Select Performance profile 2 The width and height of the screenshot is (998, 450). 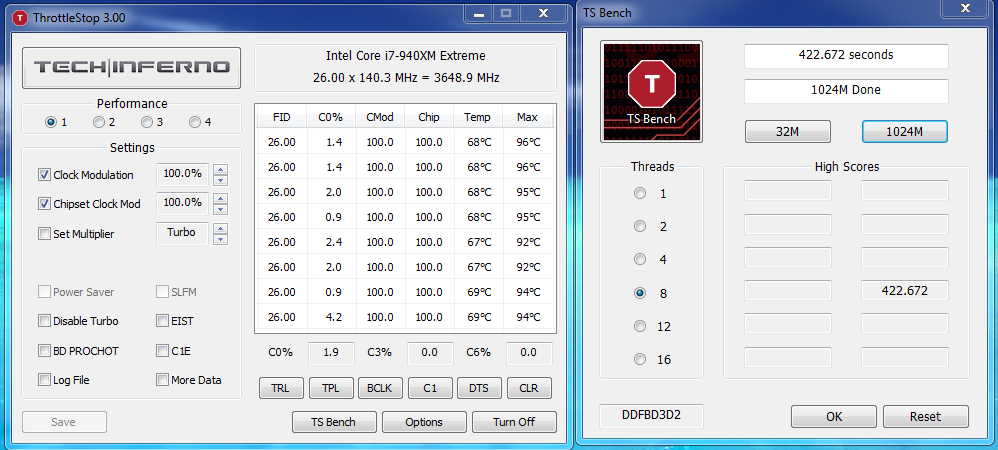point(99,122)
